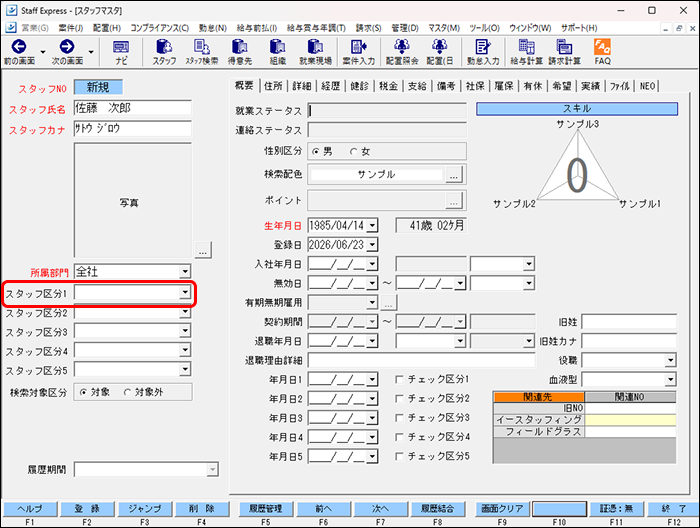Switch to the 住所 tab

(273, 86)
